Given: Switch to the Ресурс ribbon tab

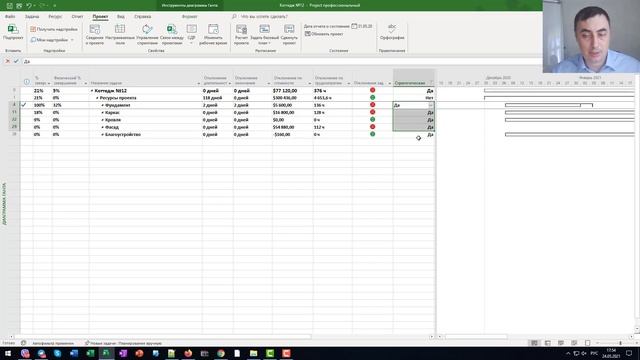Looking at the screenshot, I should click(55, 17).
